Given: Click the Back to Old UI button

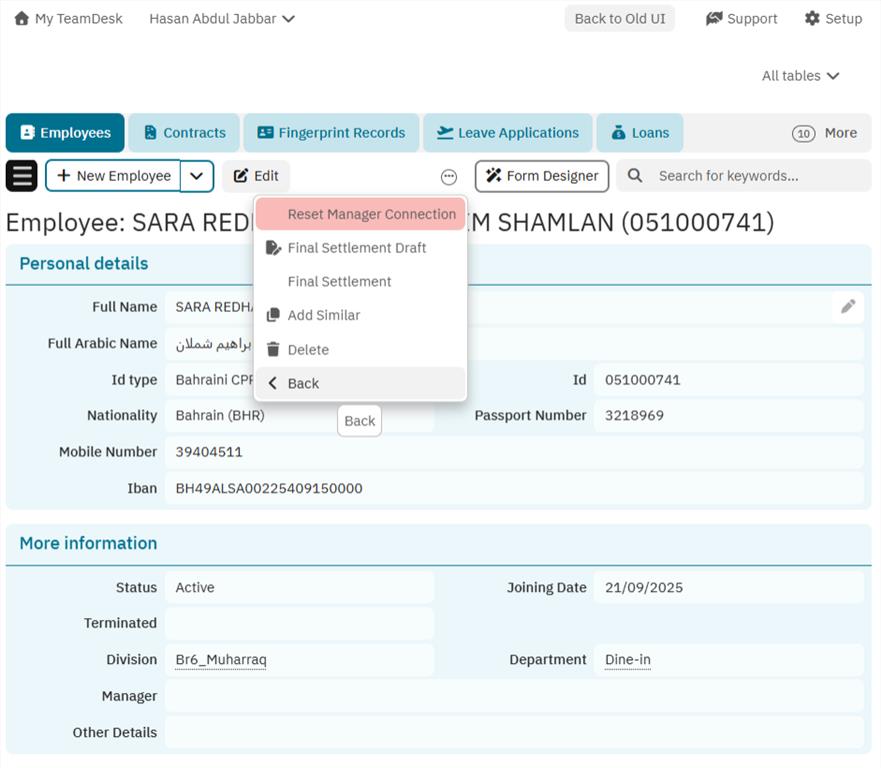Looking at the screenshot, I should [x=619, y=18].
